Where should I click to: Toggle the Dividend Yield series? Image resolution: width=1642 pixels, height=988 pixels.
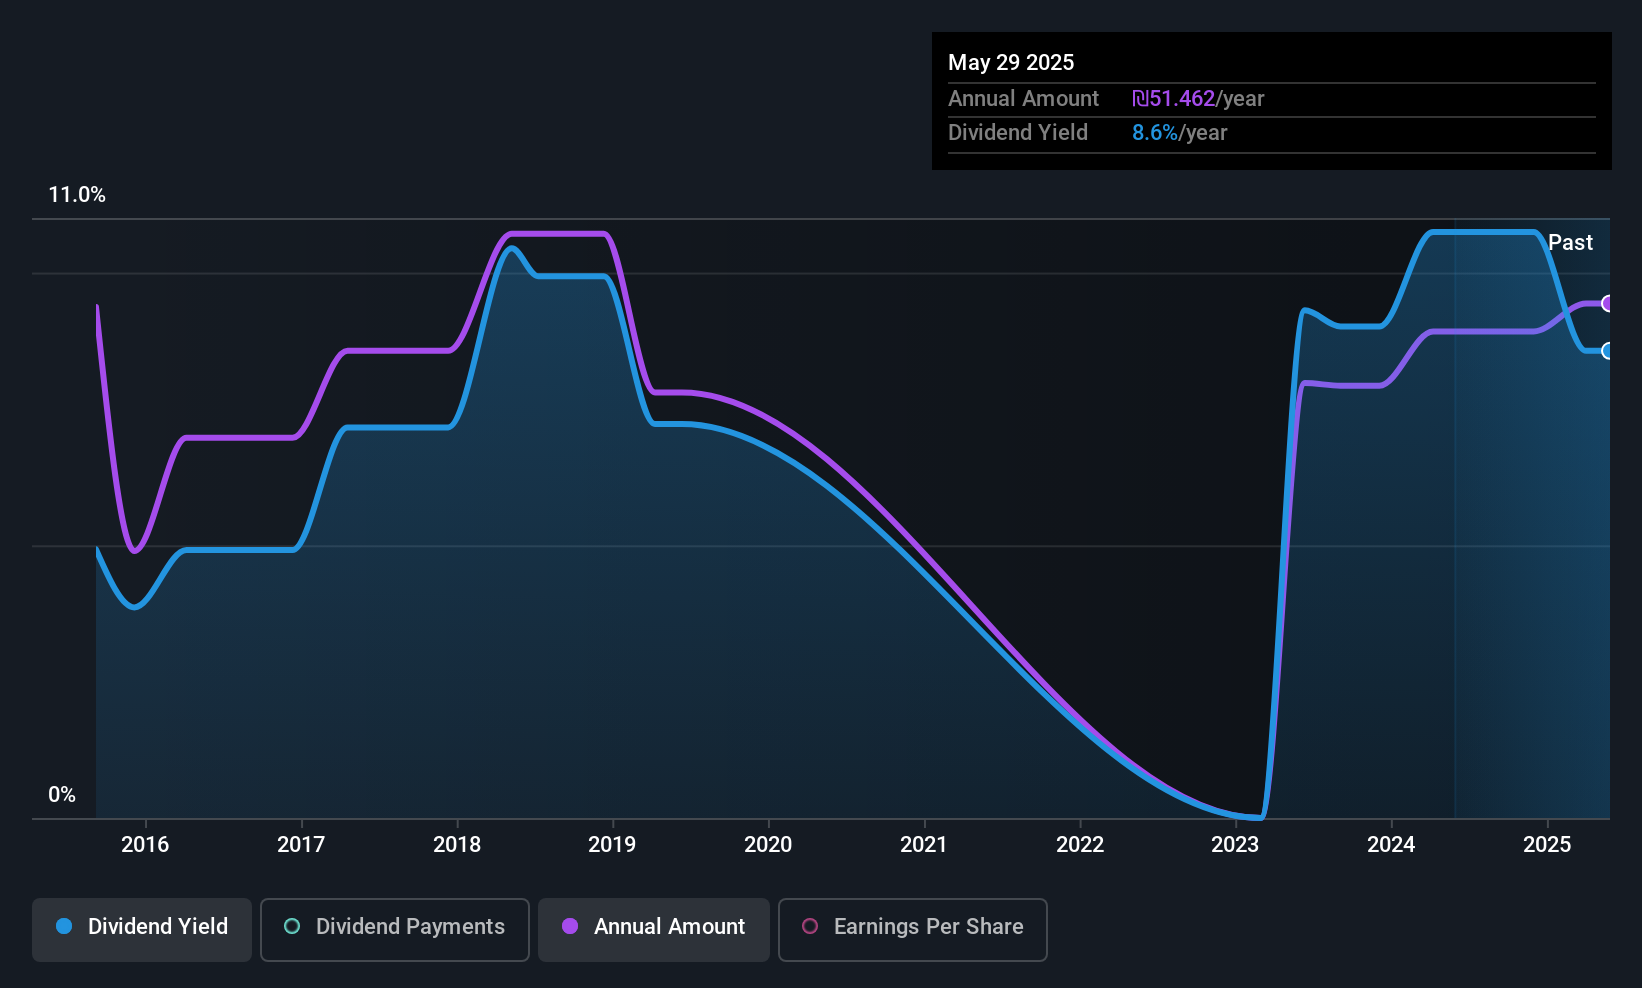tap(142, 929)
